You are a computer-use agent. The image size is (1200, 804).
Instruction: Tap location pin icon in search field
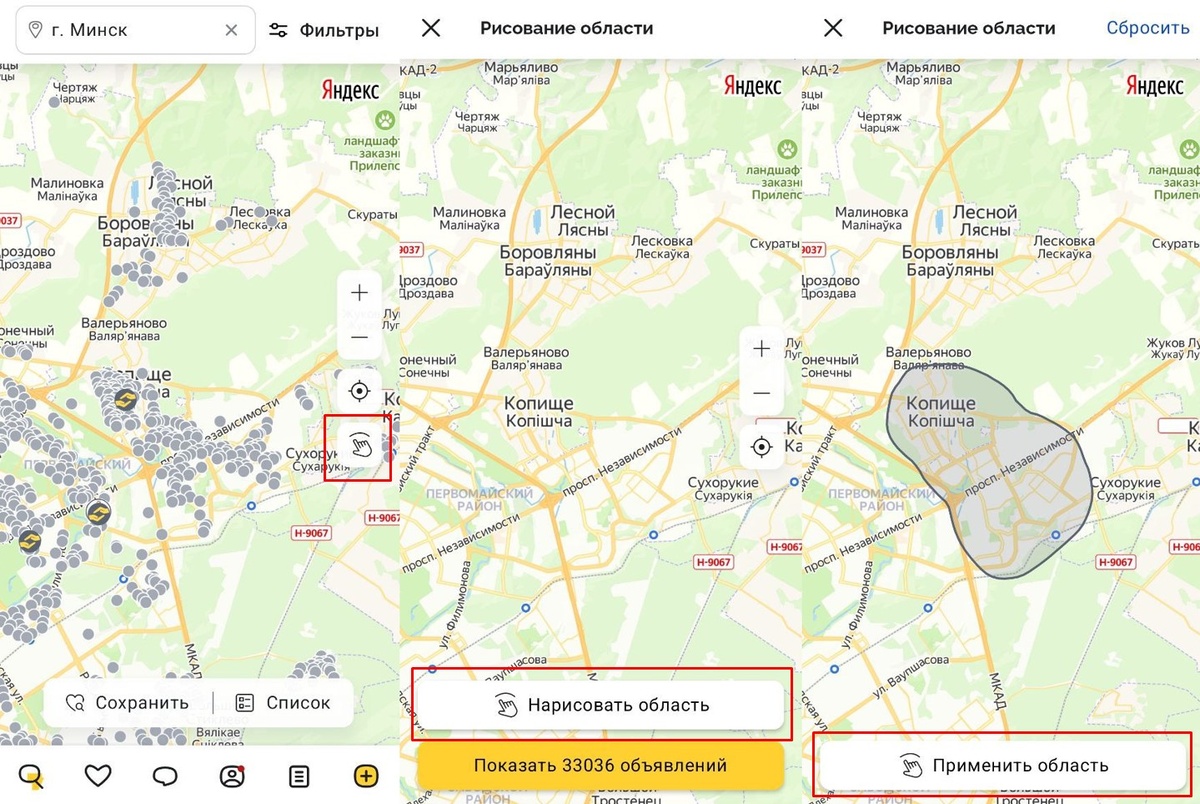pos(36,30)
